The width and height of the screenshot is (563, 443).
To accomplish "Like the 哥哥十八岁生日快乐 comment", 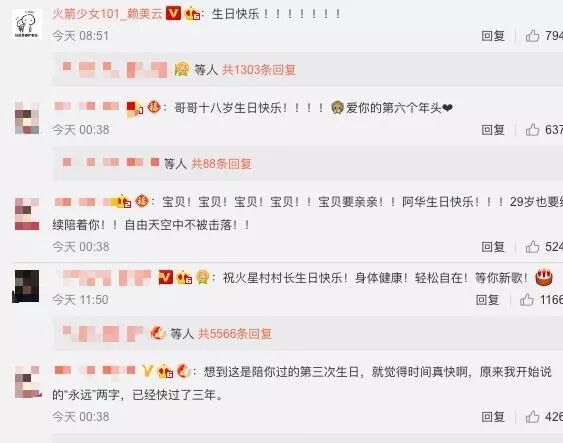I will pyautogui.click(x=532, y=130).
